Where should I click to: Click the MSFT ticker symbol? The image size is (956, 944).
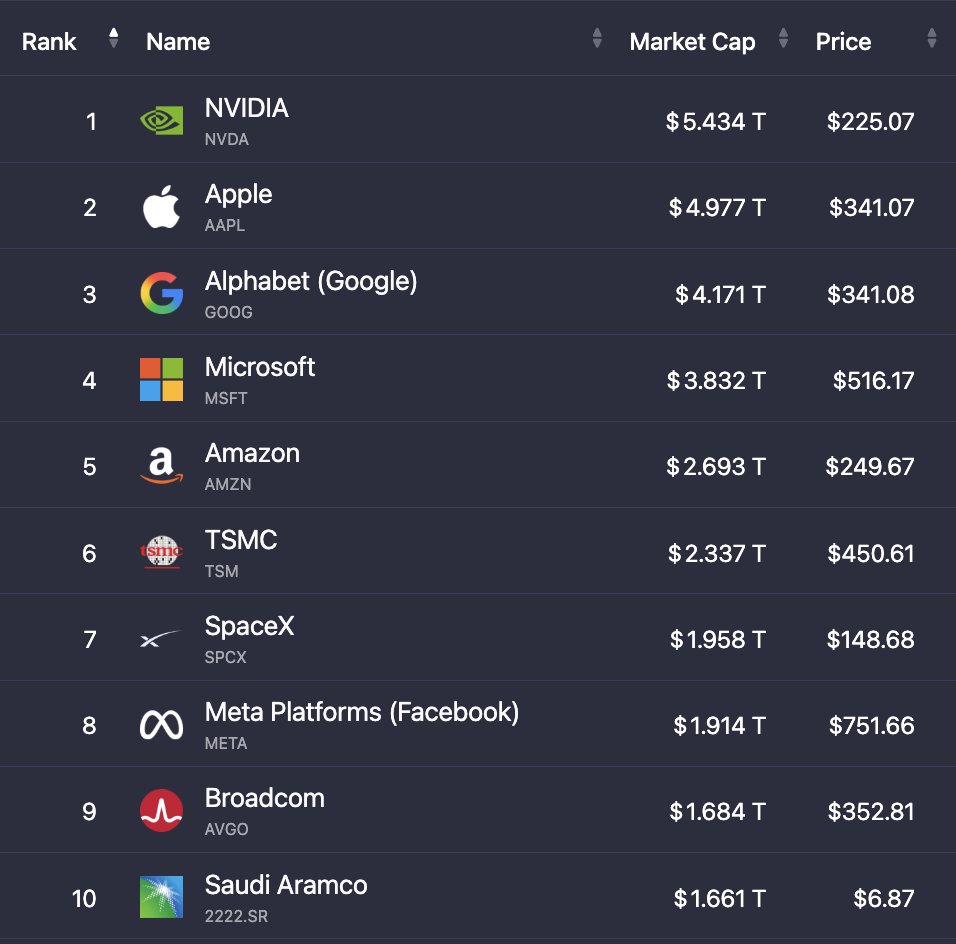pos(226,398)
